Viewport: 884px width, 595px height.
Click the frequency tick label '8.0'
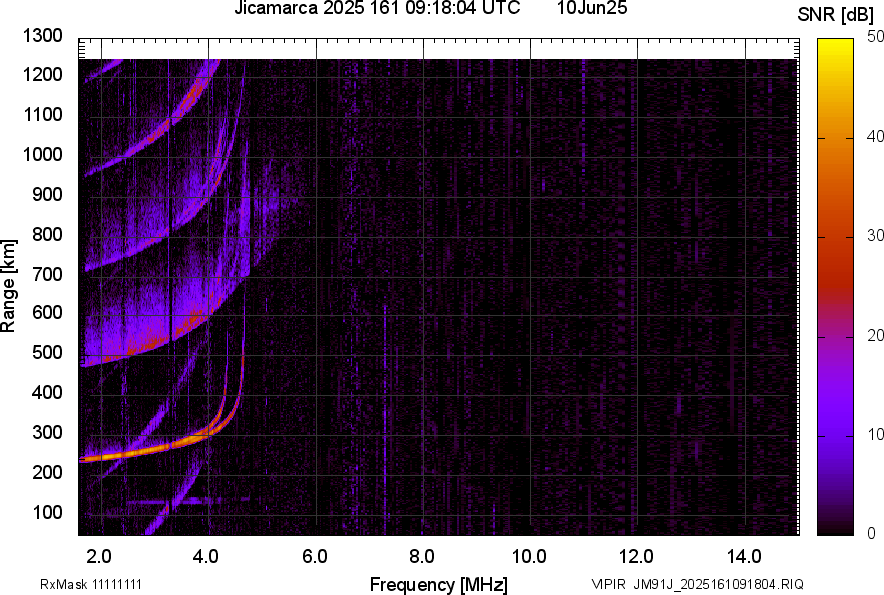pyautogui.click(x=422, y=557)
